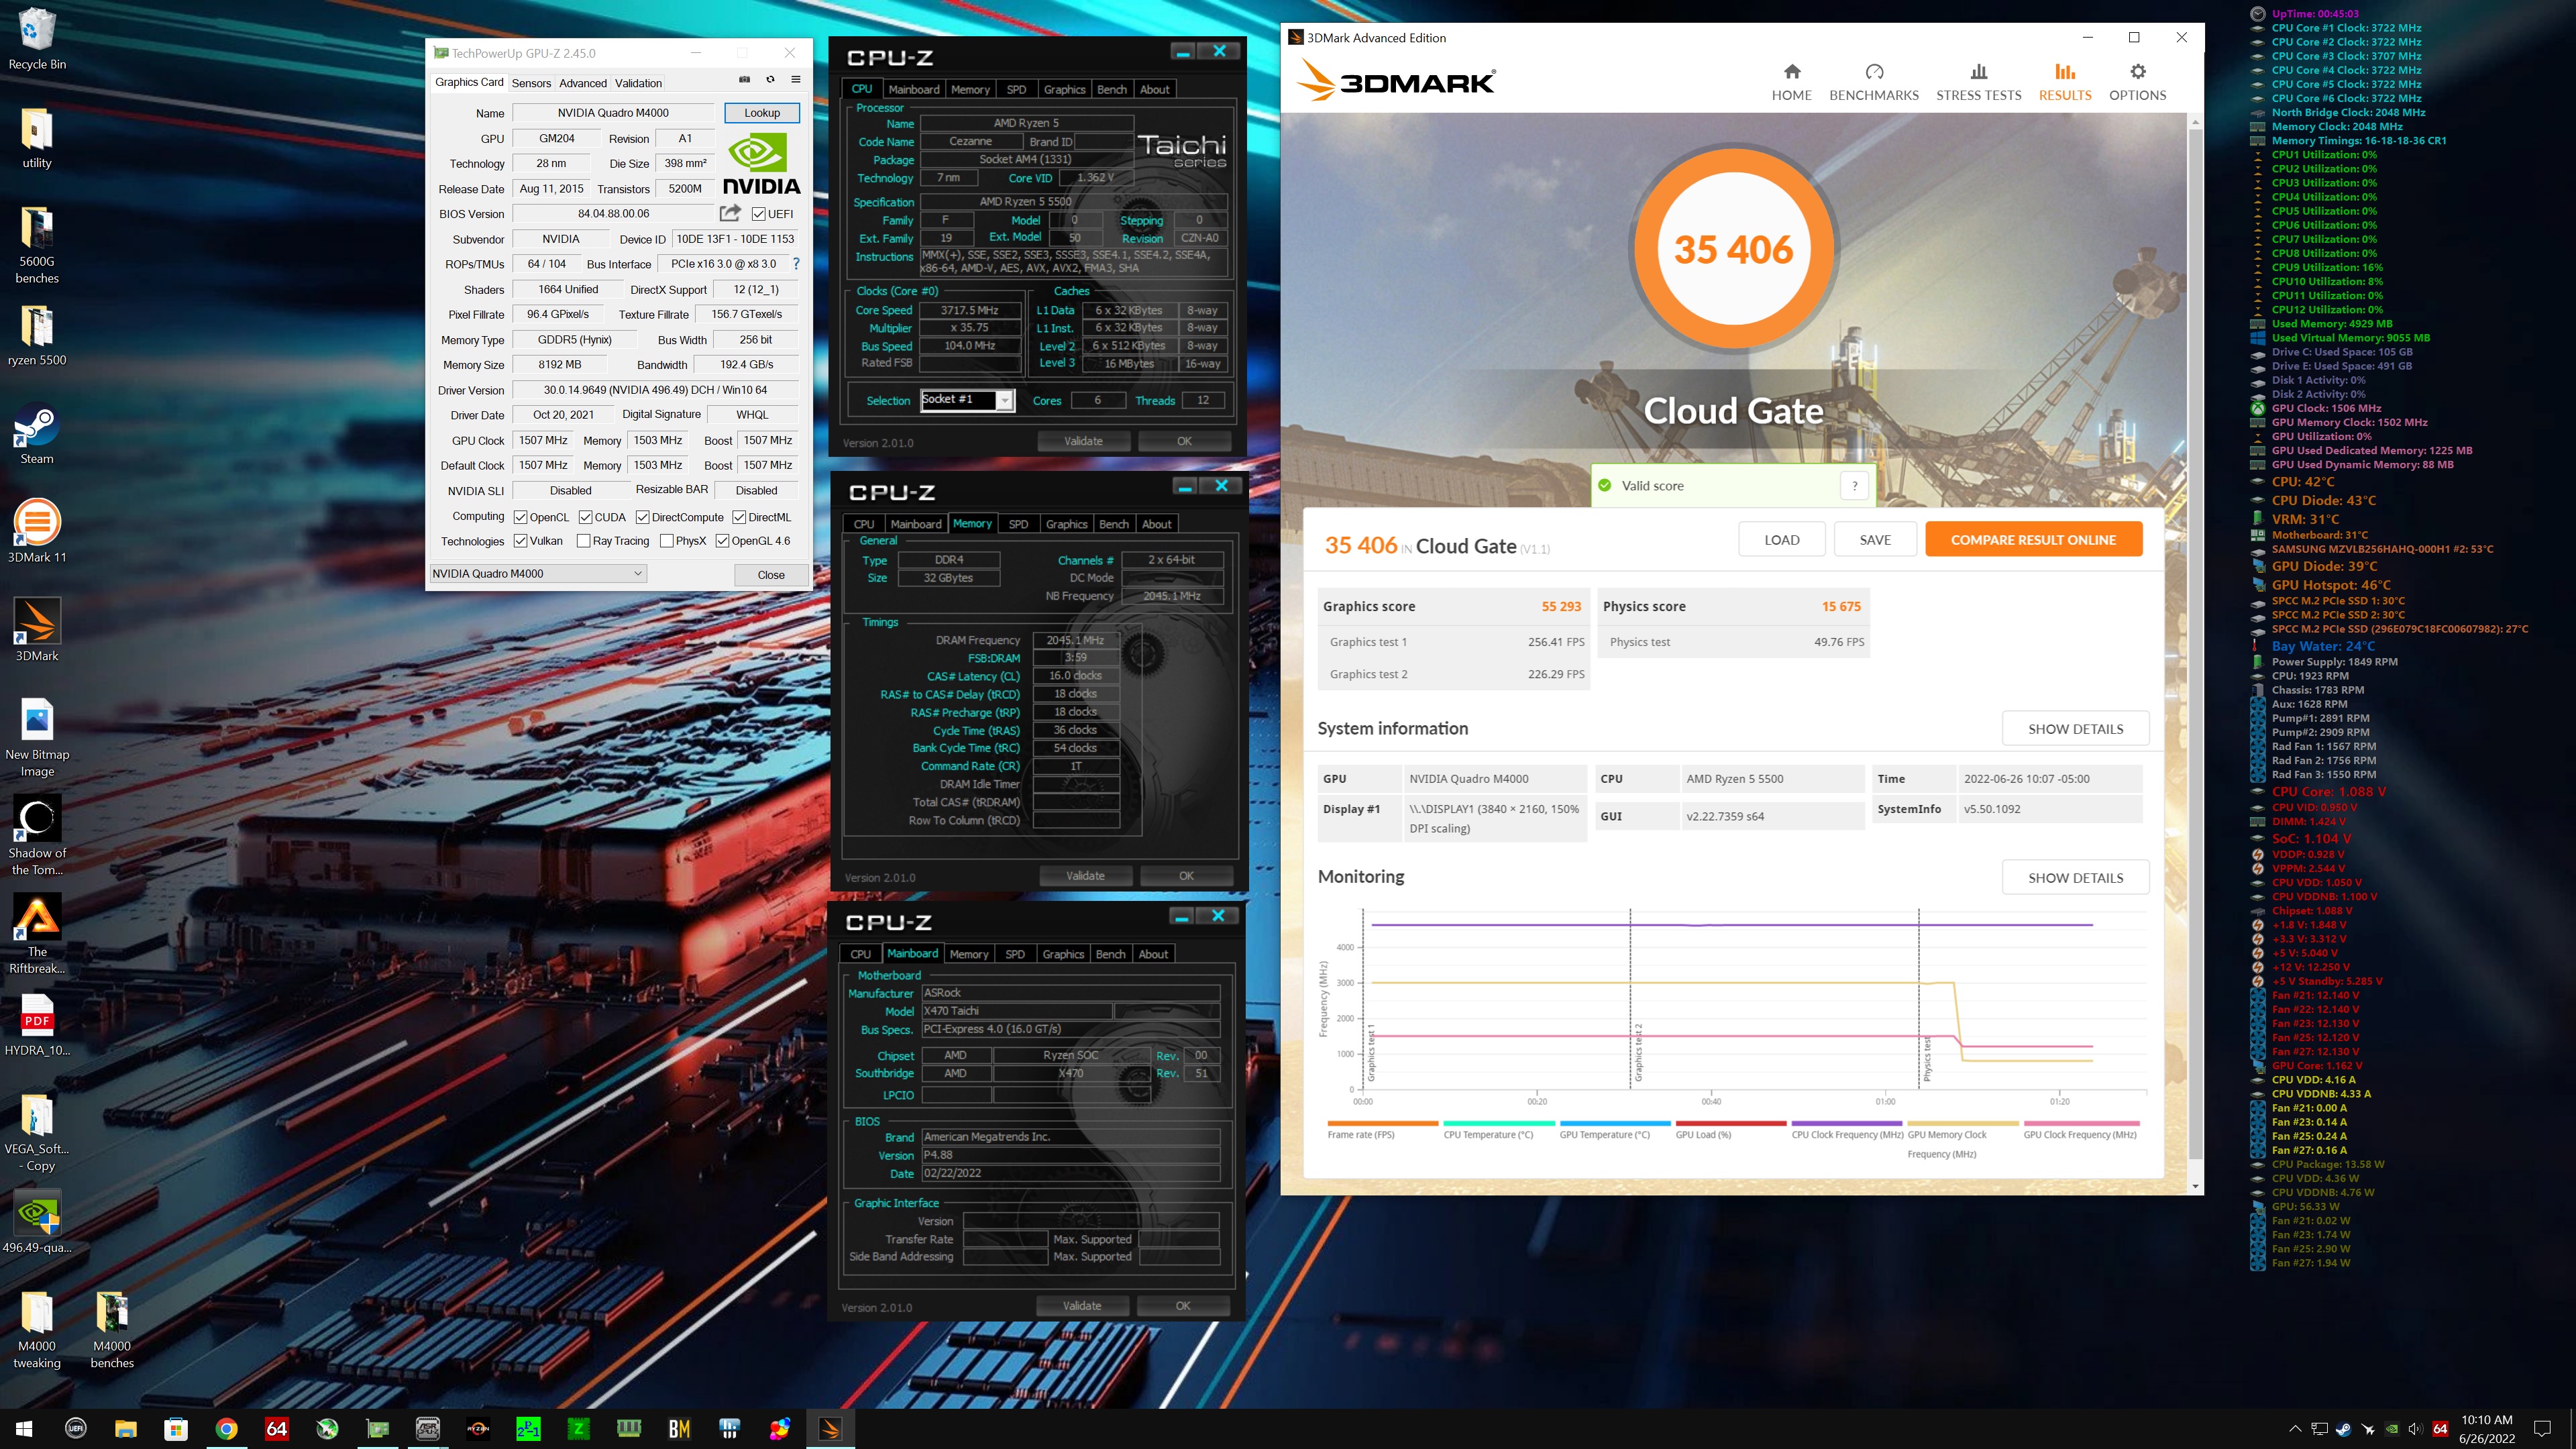
Task: Open the HYDRA PDF file on desktop
Action: (x=37, y=1026)
